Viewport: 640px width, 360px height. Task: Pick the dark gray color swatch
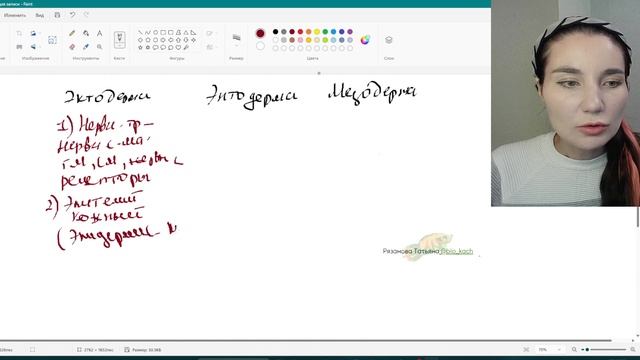pos(284,32)
